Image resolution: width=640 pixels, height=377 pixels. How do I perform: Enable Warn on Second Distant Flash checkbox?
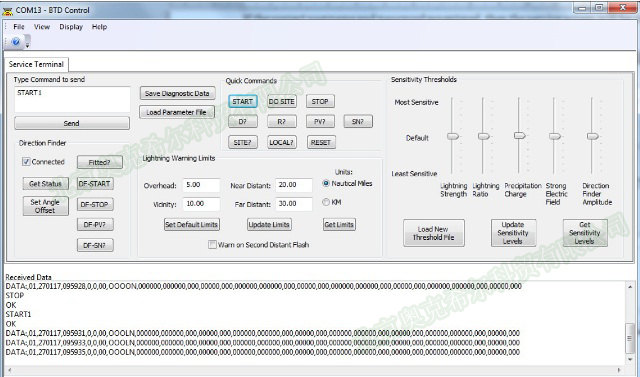(212, 245)
